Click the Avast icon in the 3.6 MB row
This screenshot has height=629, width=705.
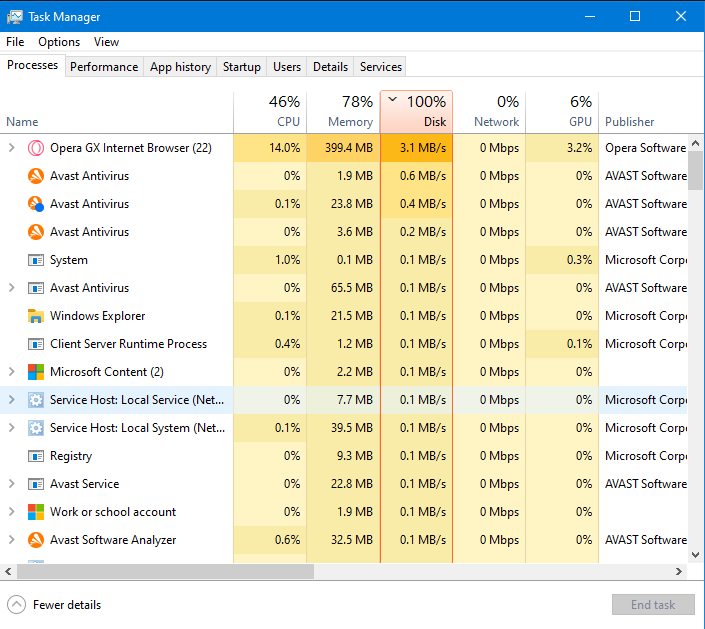[36, 232]
